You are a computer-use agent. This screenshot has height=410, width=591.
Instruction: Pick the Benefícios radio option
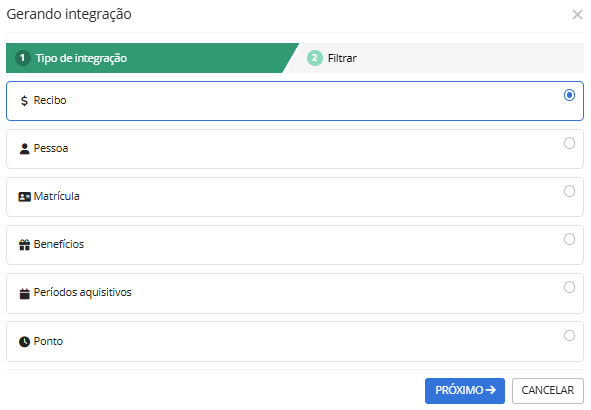point(569,239)
